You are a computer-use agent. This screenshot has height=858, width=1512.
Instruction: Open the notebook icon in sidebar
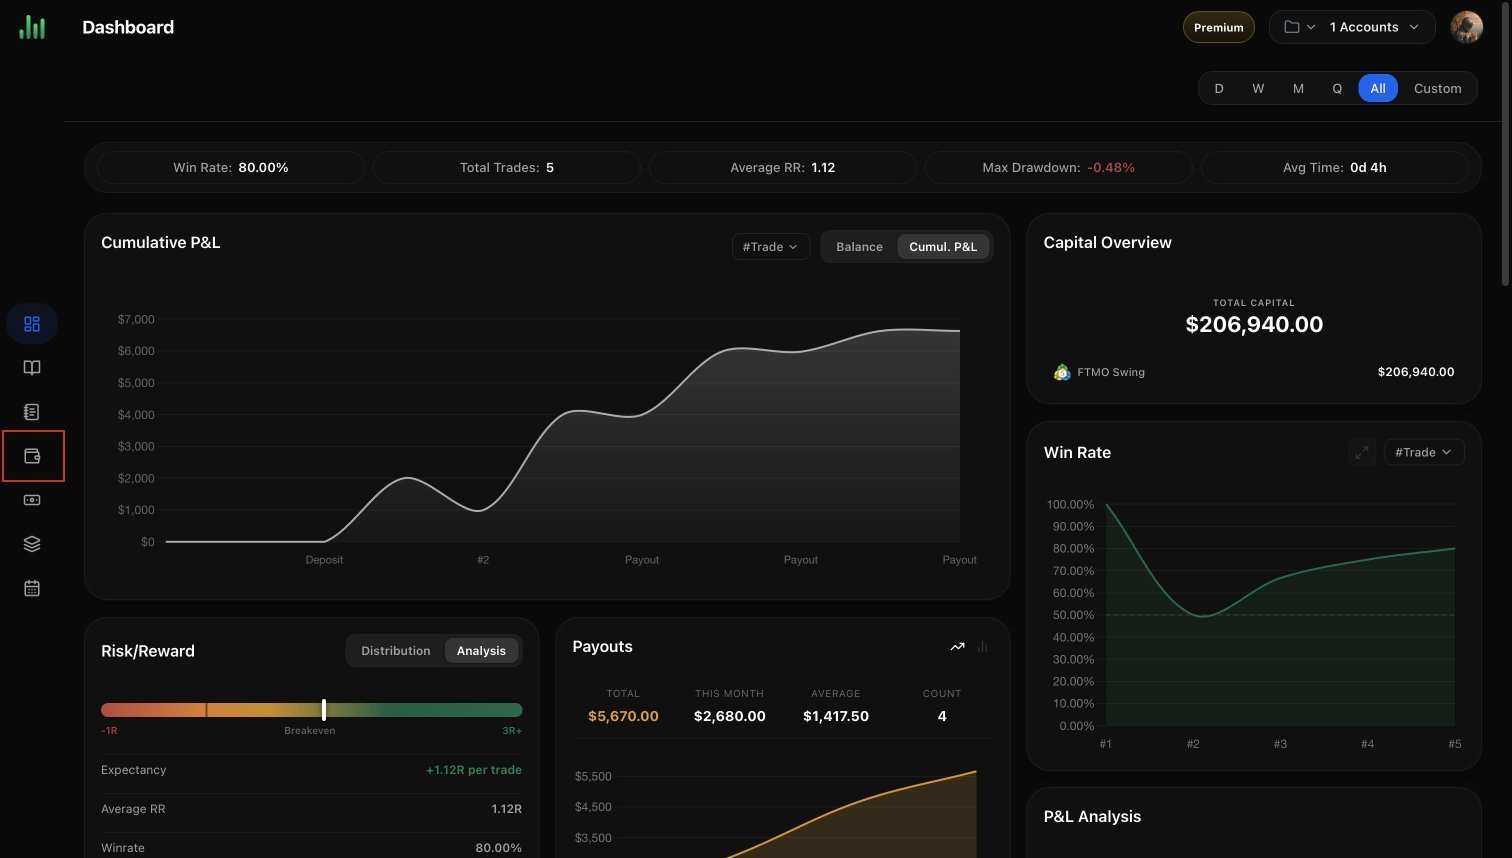click(32, 412)
